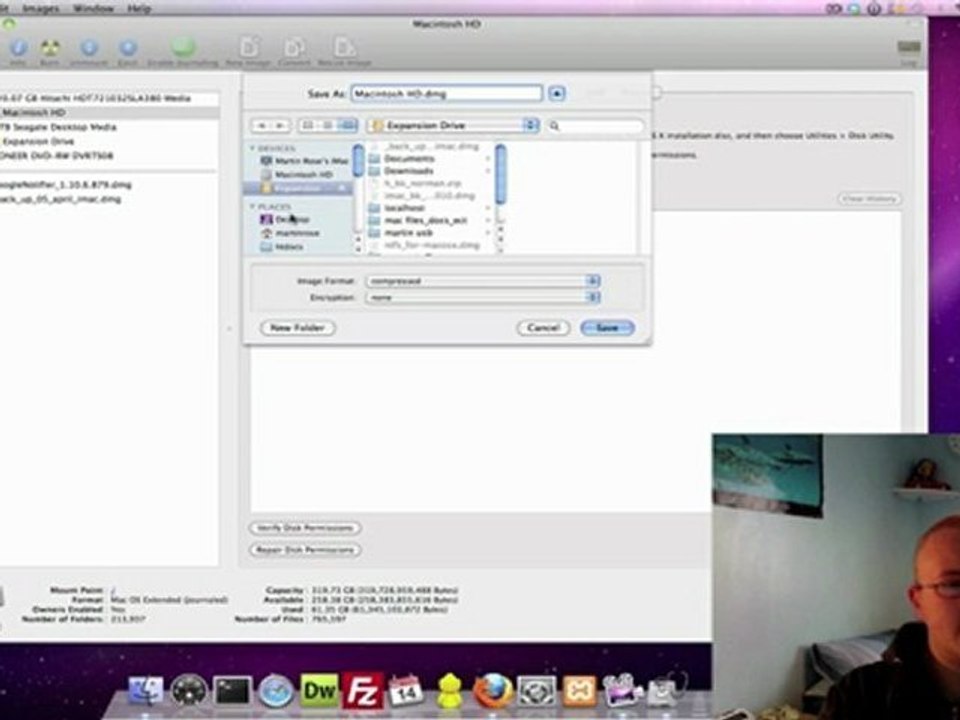Launch Firefox from the Dock

[493, 690]
